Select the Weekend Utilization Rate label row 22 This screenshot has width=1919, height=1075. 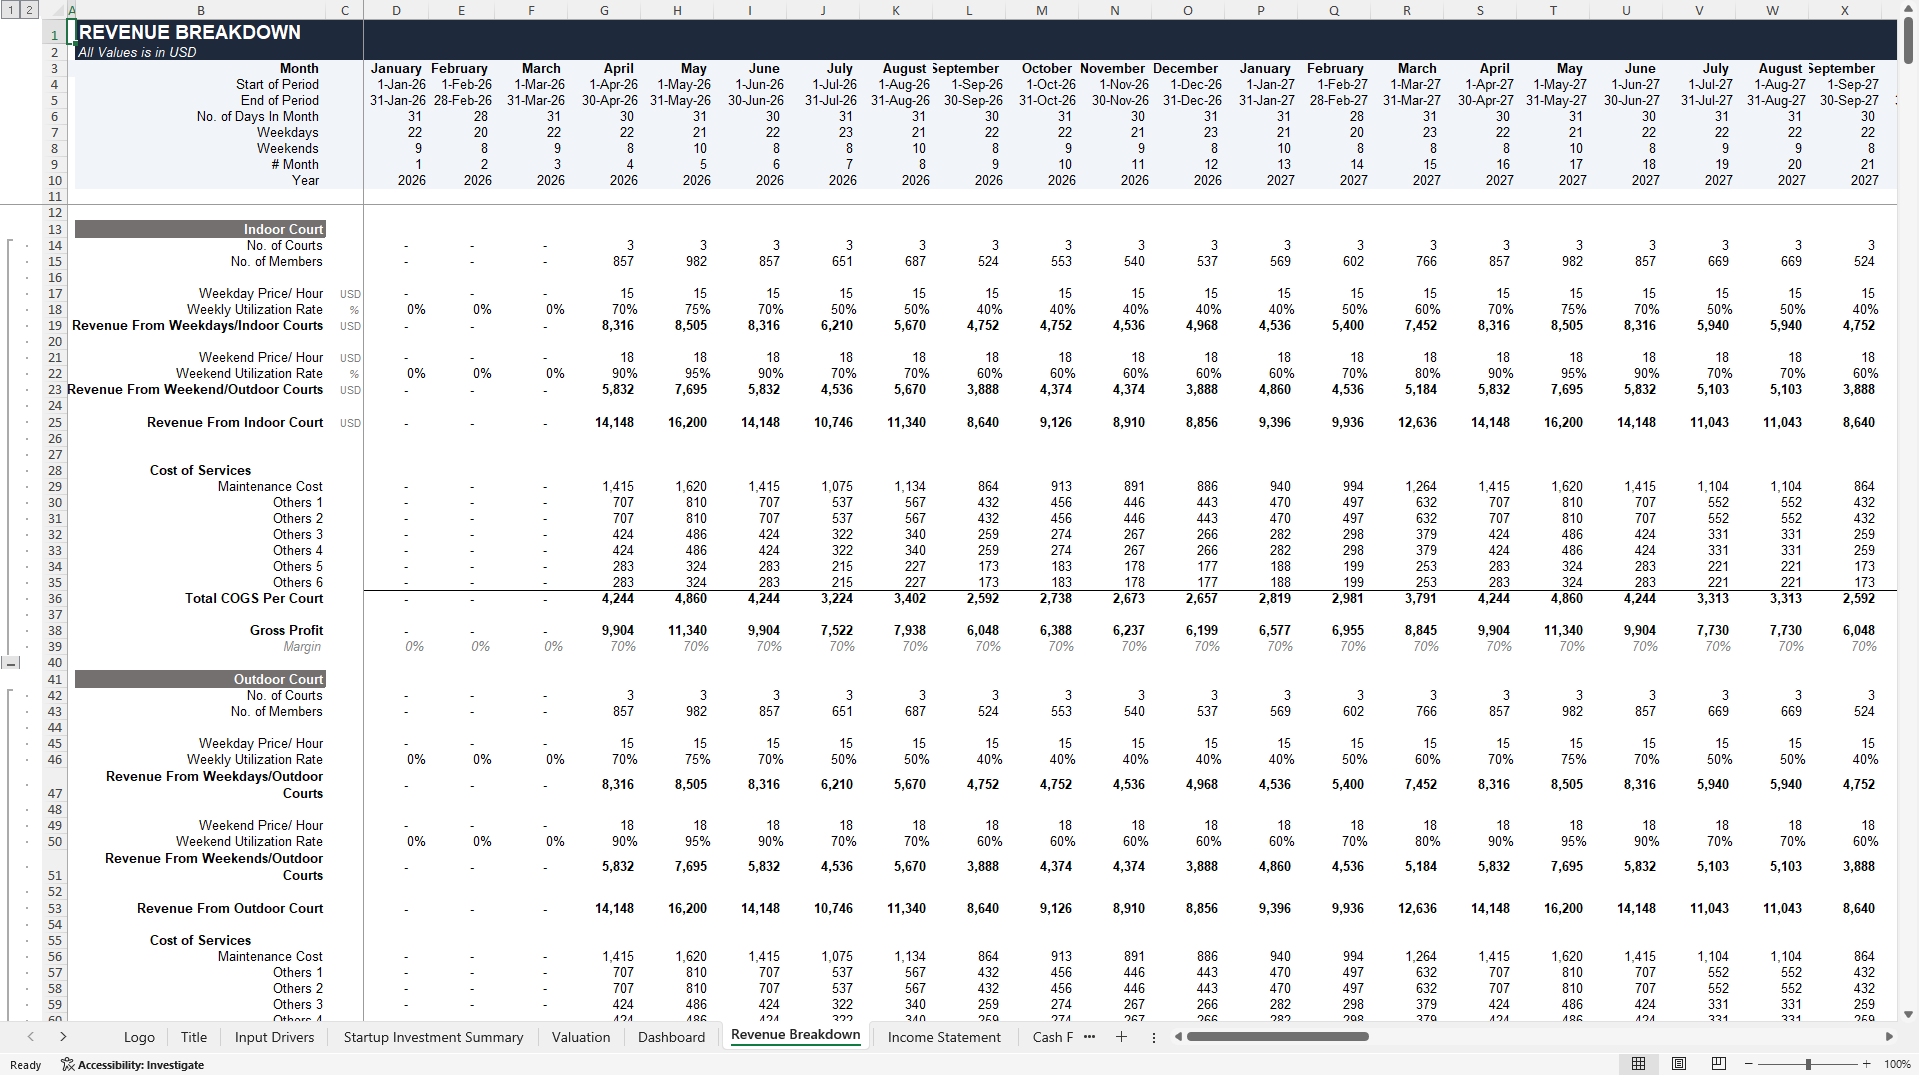(x=249, y=373)
